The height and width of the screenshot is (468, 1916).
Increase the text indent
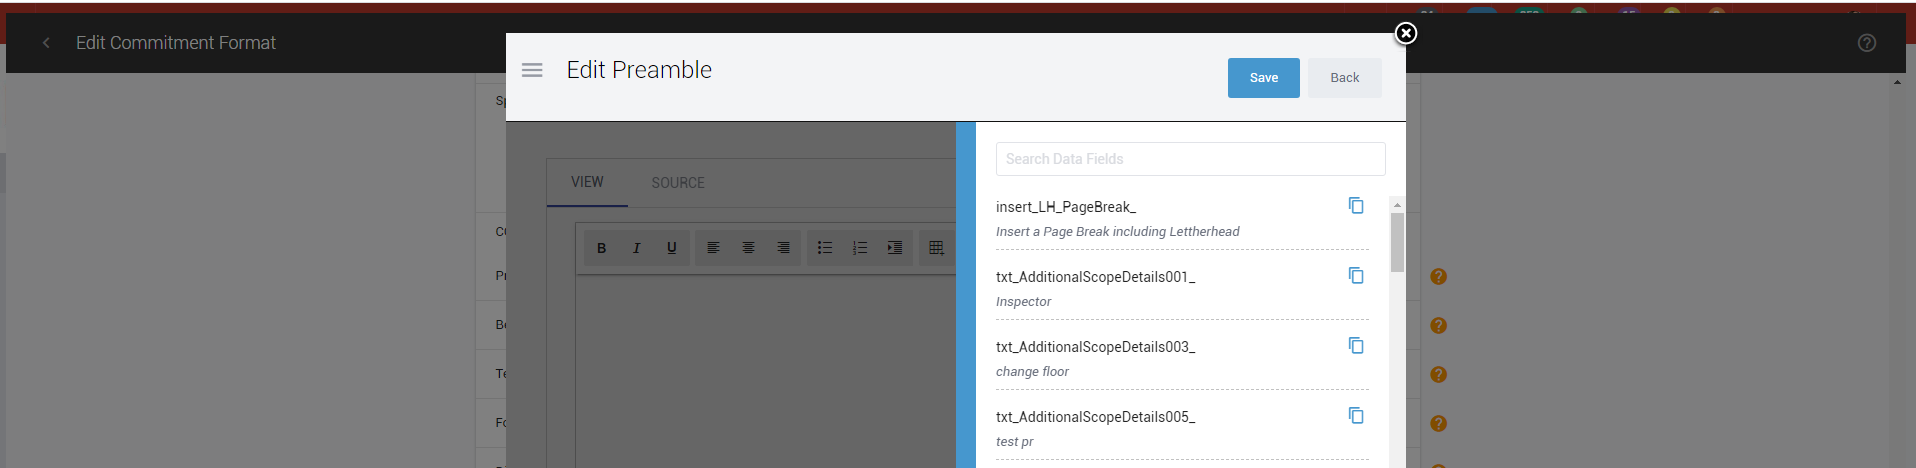point(895,248)
